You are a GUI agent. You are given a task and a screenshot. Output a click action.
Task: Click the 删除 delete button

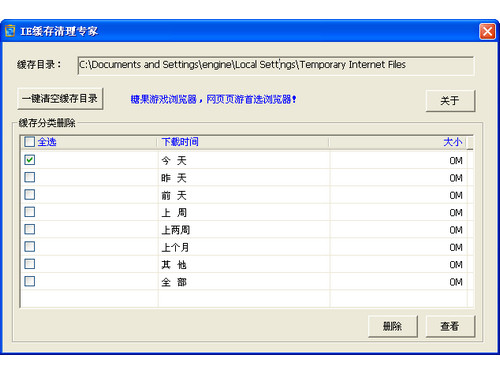pyautogui.click(x=392, y=326)
